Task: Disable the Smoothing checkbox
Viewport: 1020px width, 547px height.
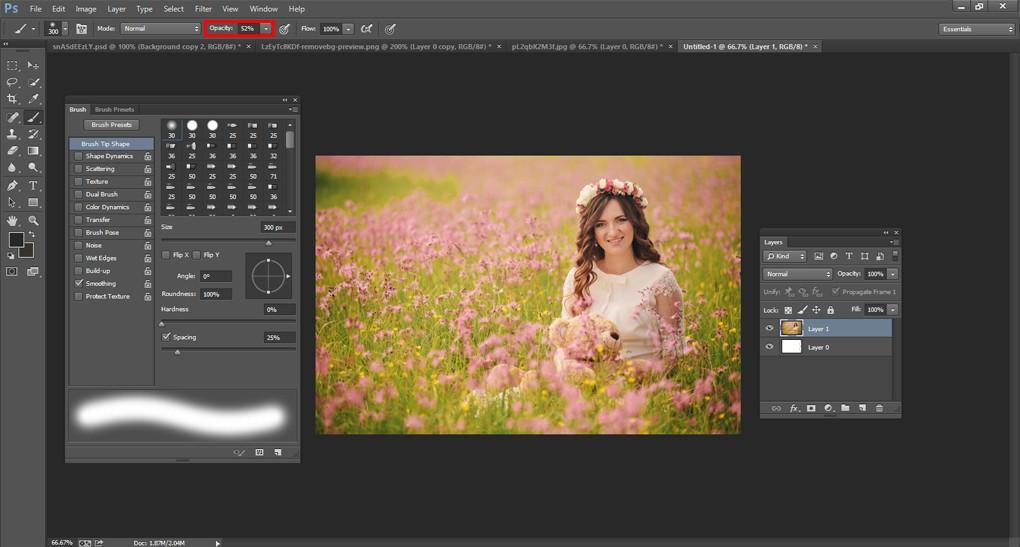Action: point(79,284)
